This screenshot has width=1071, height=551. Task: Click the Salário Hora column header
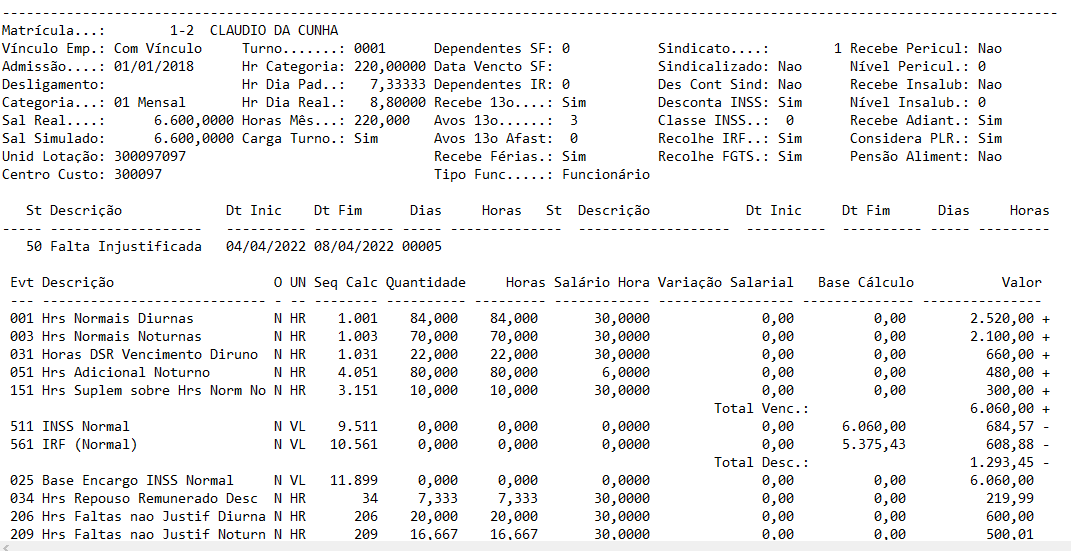tap(602, 283)
